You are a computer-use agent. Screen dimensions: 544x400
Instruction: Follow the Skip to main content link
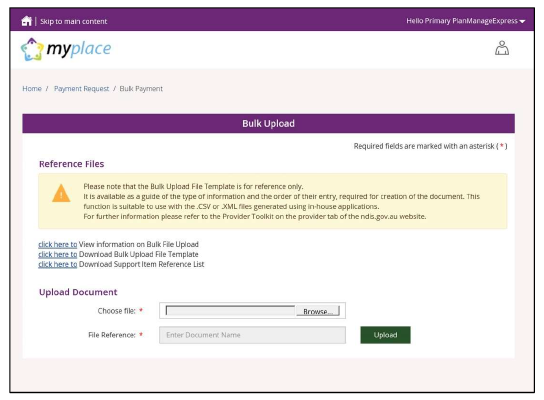click(74, 22)
